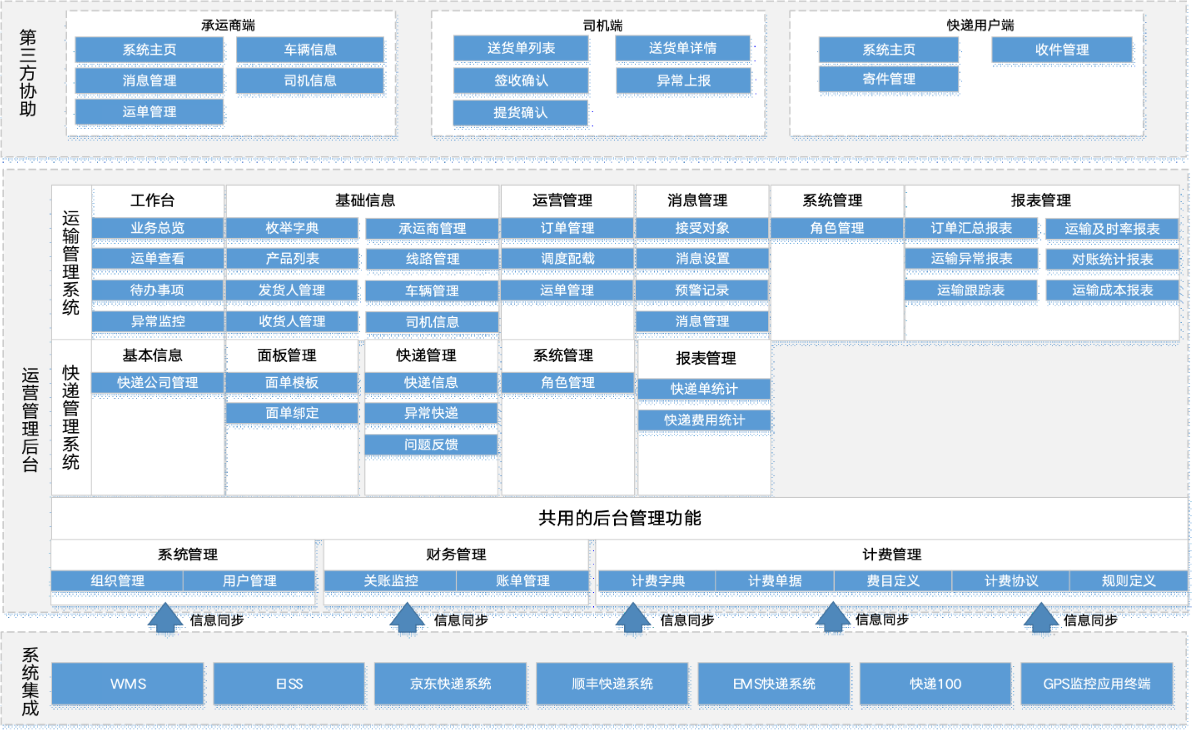Click the 订单汇总报表 box
Image resolution: width=1192 pixels, height=730 pixels.
(972, 228)
